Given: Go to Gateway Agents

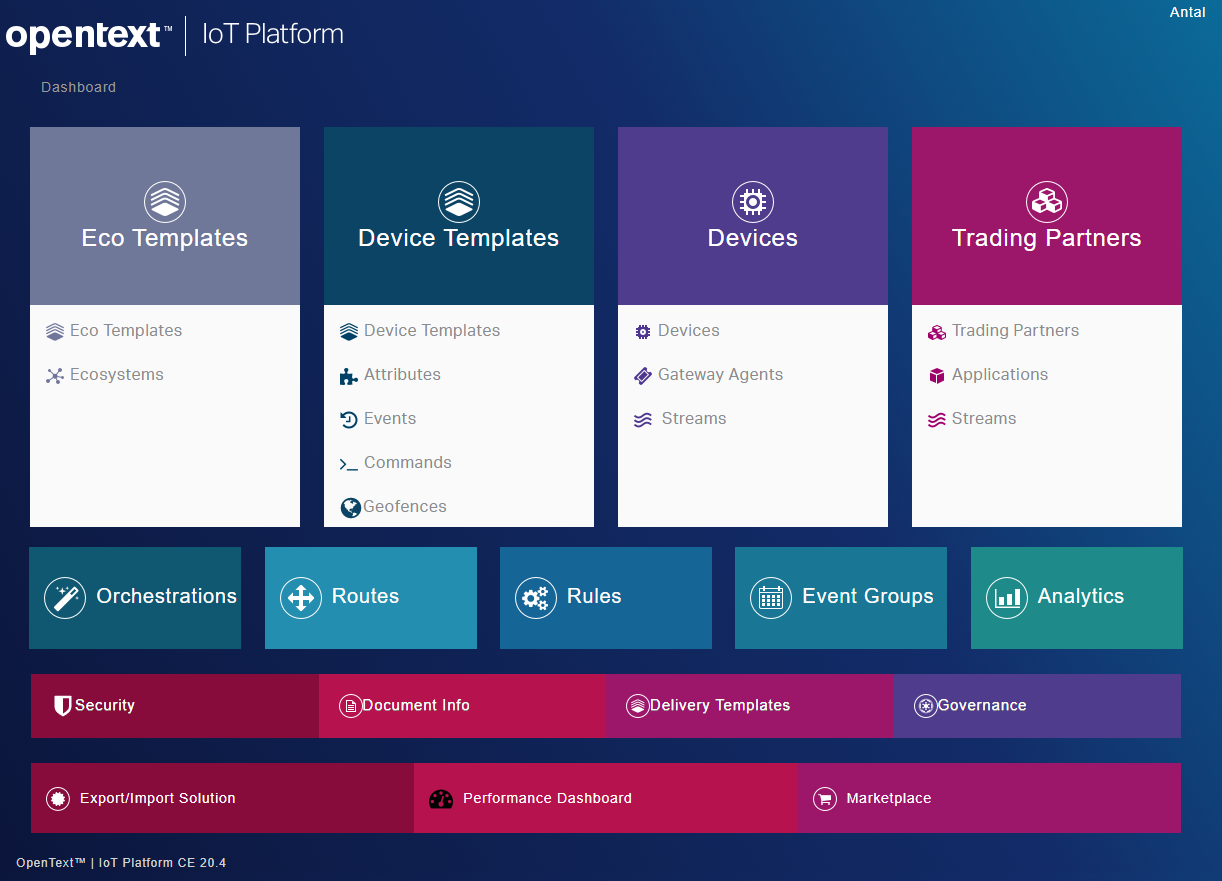Looking at the screenshot, I should 720,375.
